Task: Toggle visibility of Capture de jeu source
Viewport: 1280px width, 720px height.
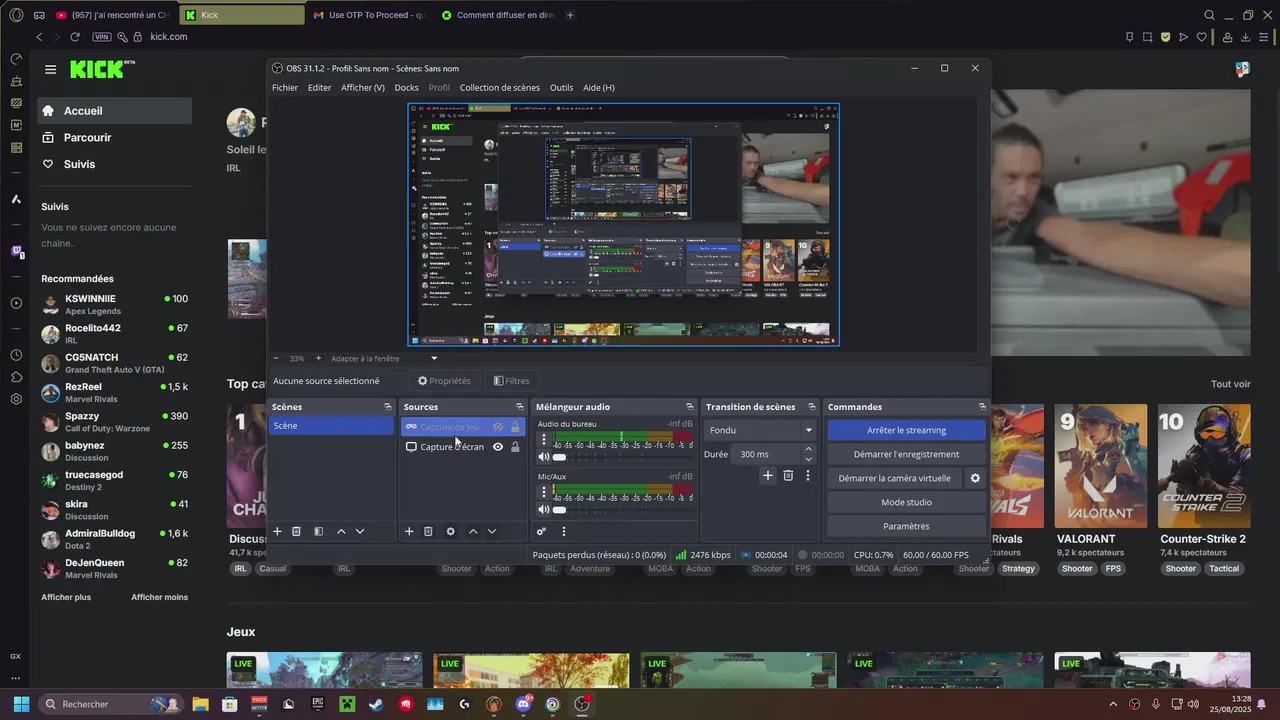Action: (x=498, y=427)
